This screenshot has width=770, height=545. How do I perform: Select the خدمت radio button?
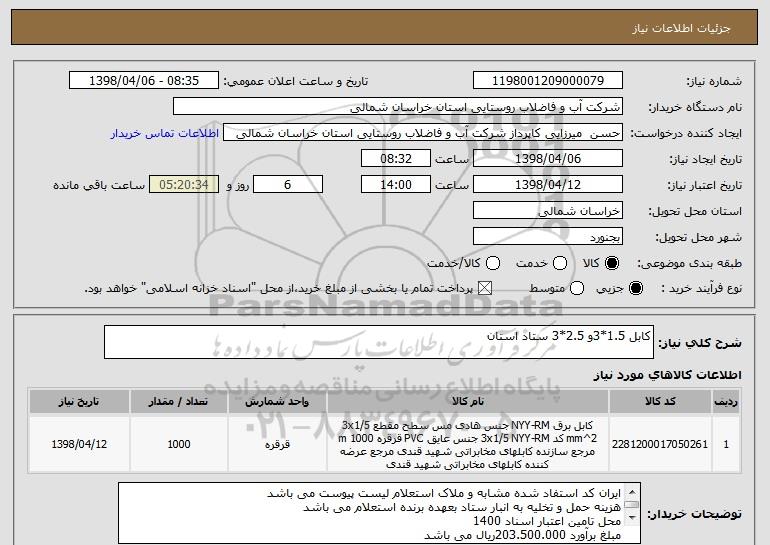coord(560,263)
